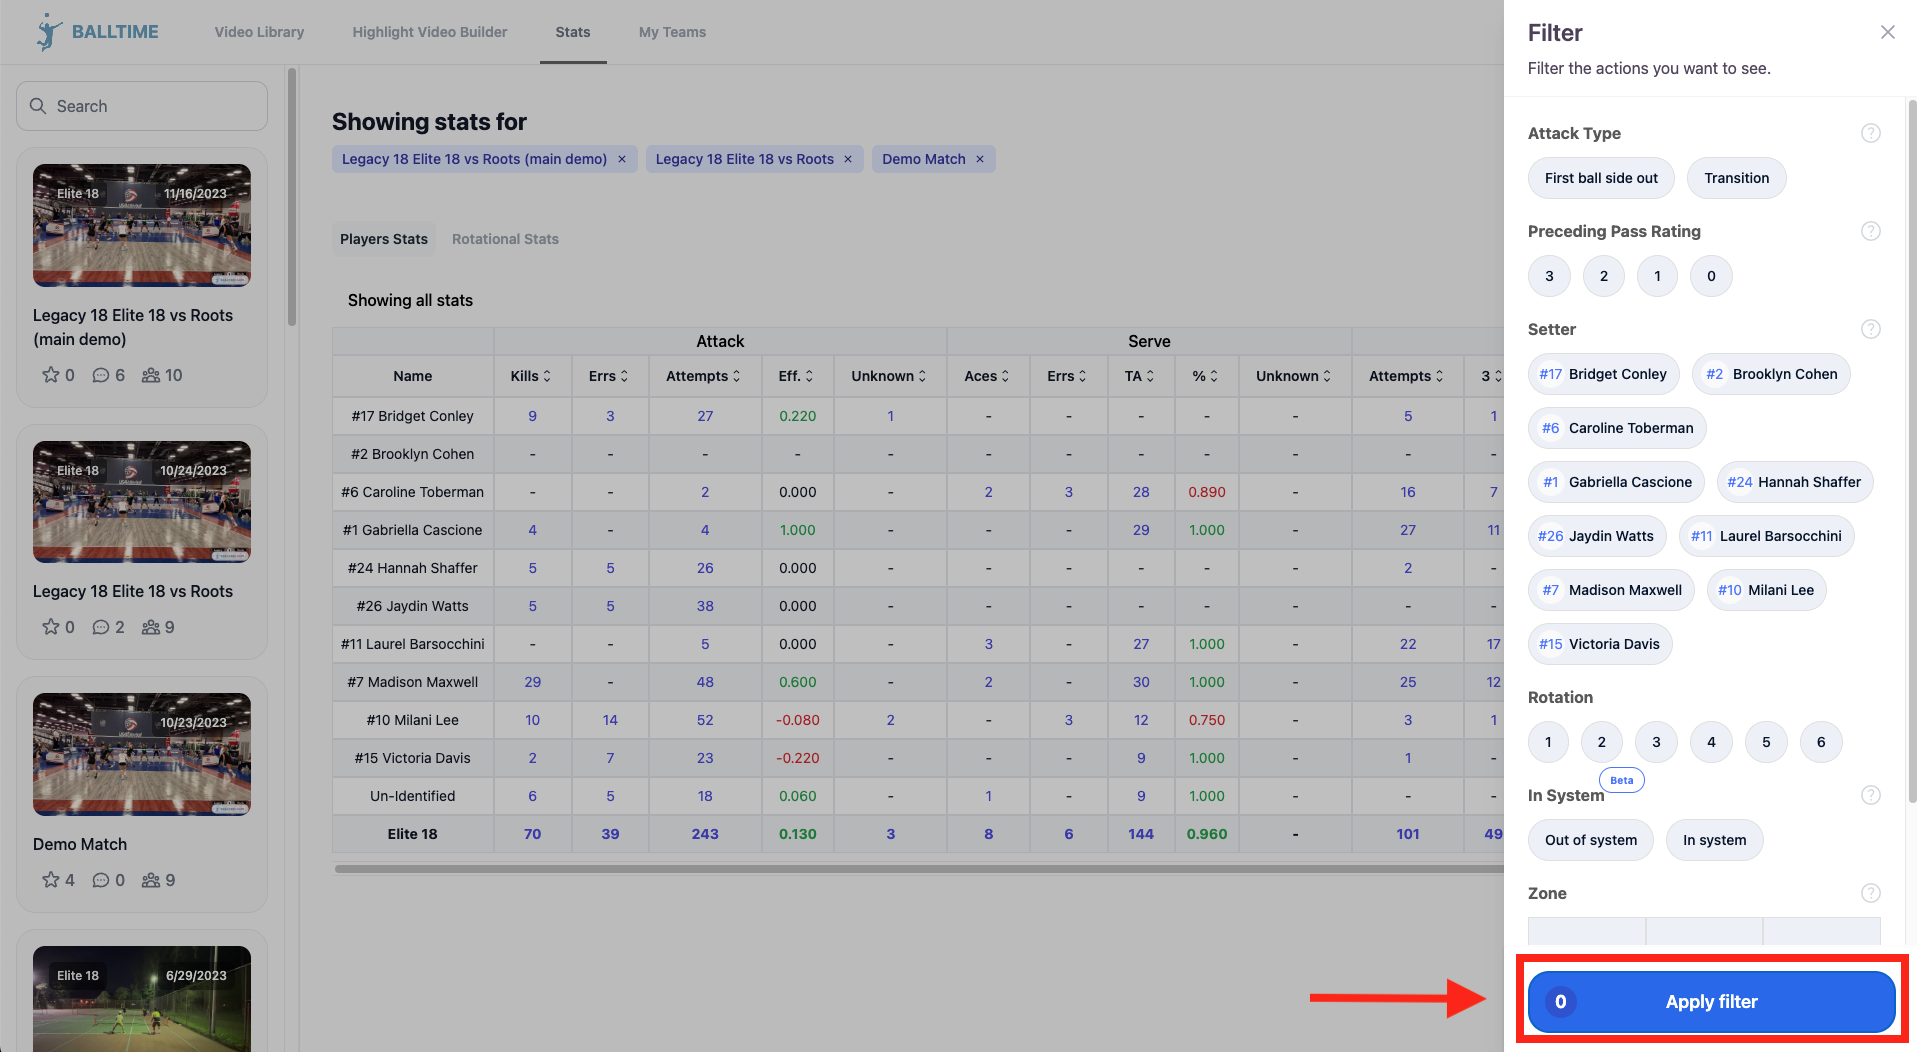Image resolution: width=1917 pixels, height=1052 pixels.
Task: Click the Setter help question icon
Action: [1870, 329]
